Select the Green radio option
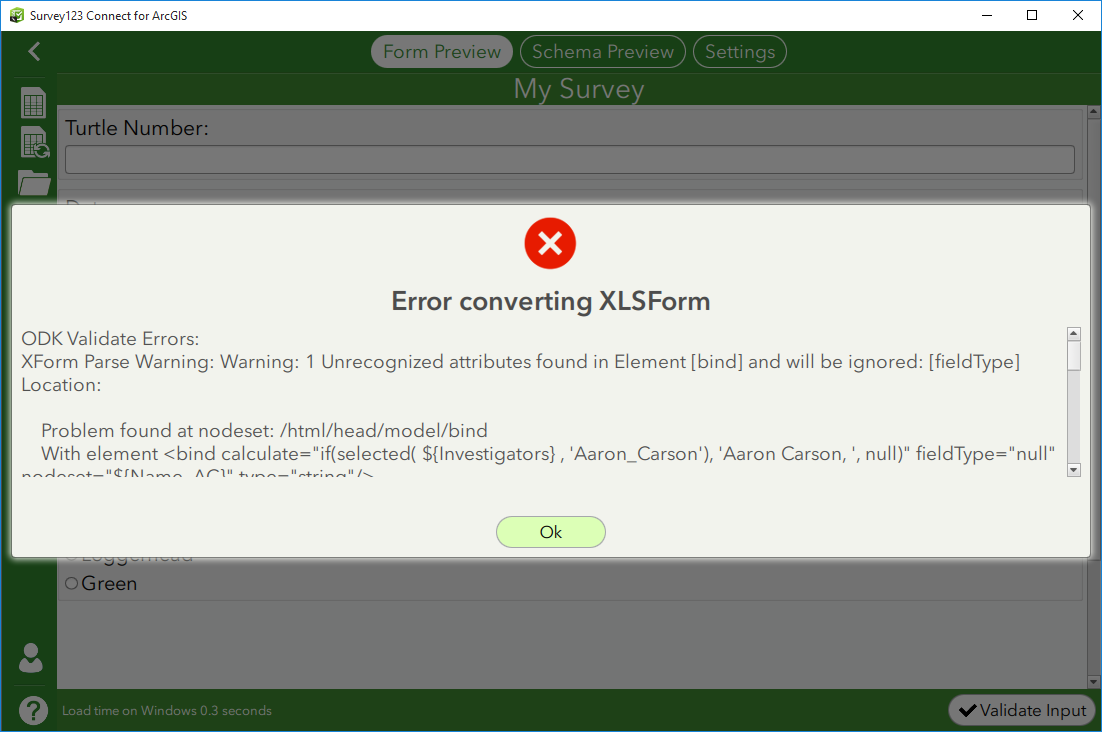The image size is (1102, 732). click(x=72, y=583)
